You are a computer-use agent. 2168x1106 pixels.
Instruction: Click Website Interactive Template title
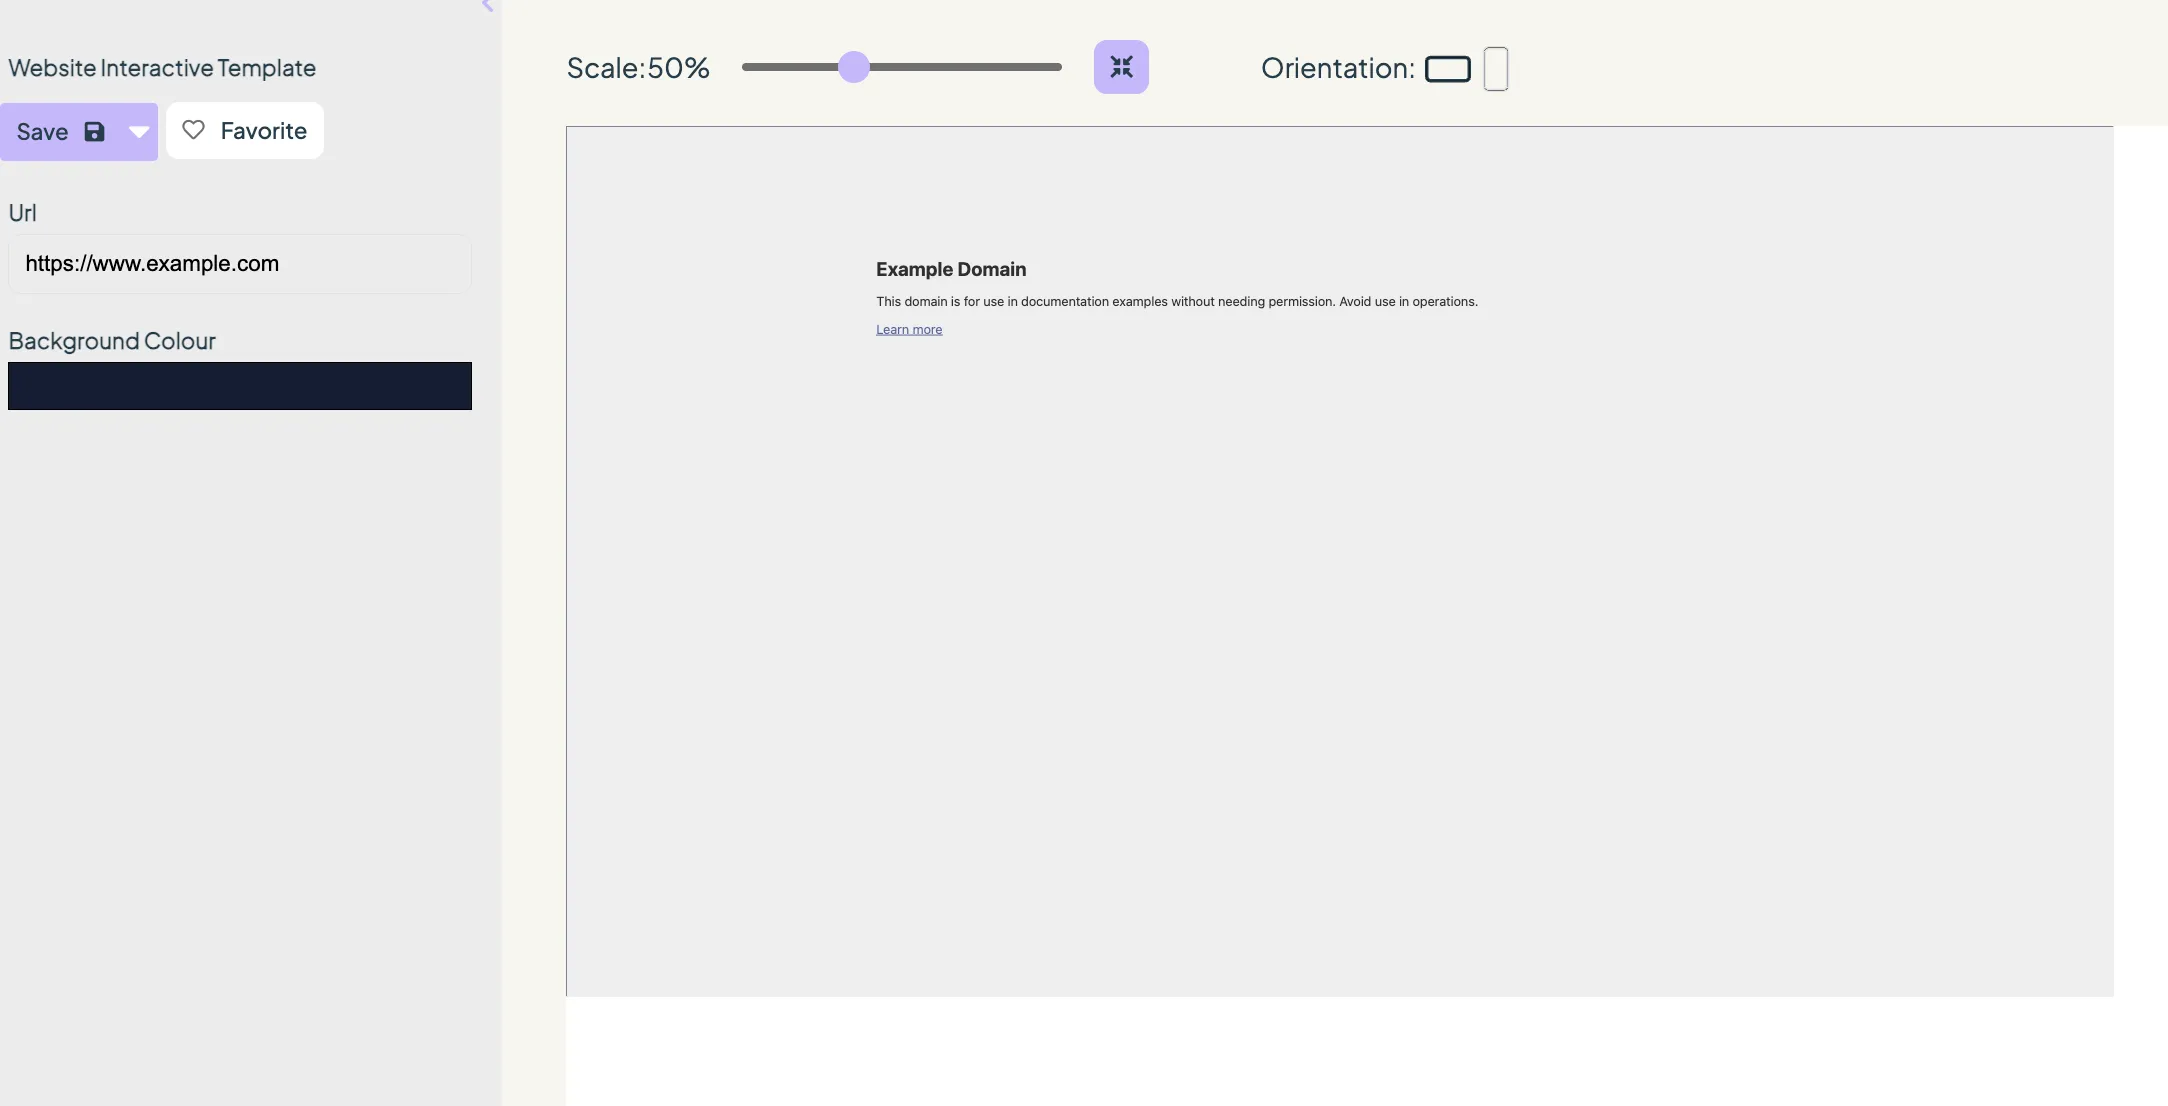[162, 68]
